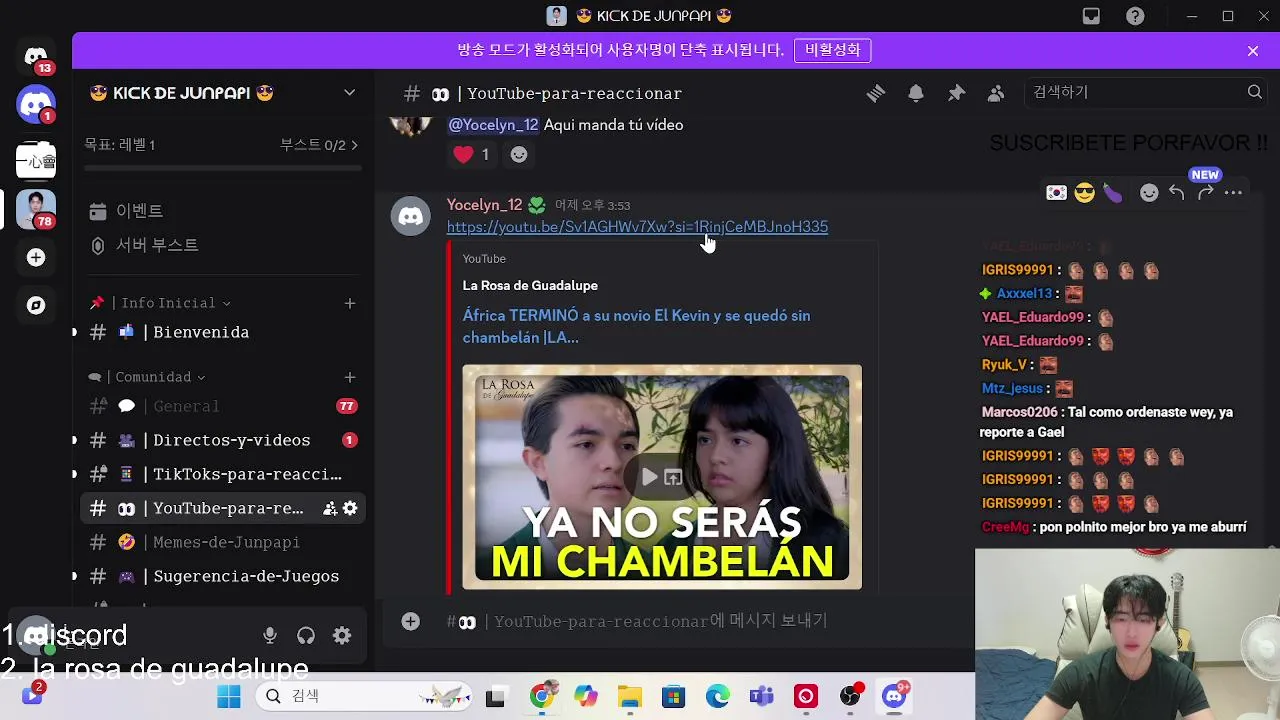Open threads icon in channel header
Image resolution: width=1280 pixels, height=720 pixels.
click(876, 93)
